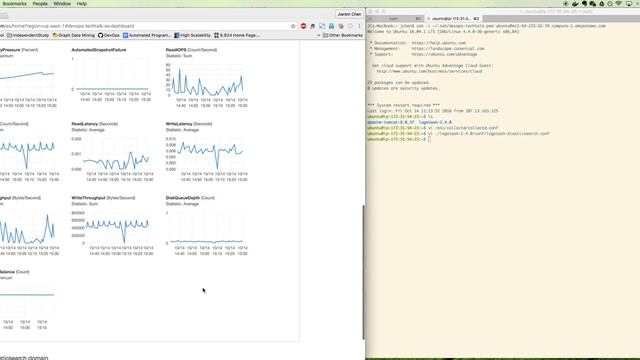Click the ReadLatency chart

112,158
